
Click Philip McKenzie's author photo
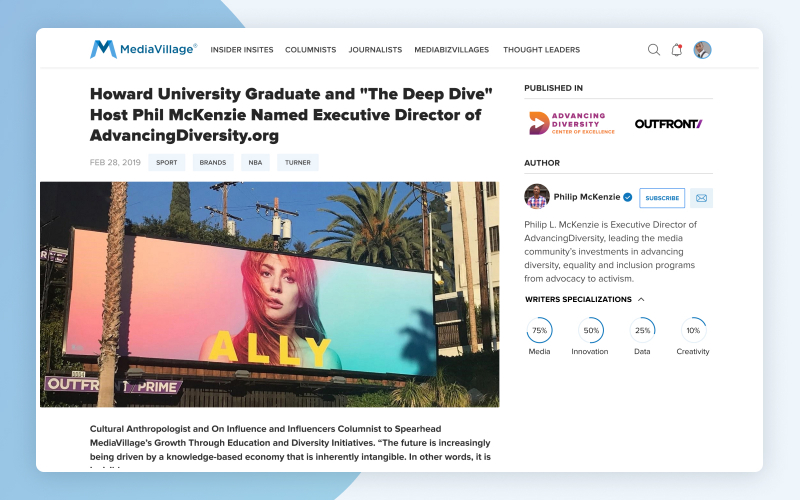click(536, 196)
